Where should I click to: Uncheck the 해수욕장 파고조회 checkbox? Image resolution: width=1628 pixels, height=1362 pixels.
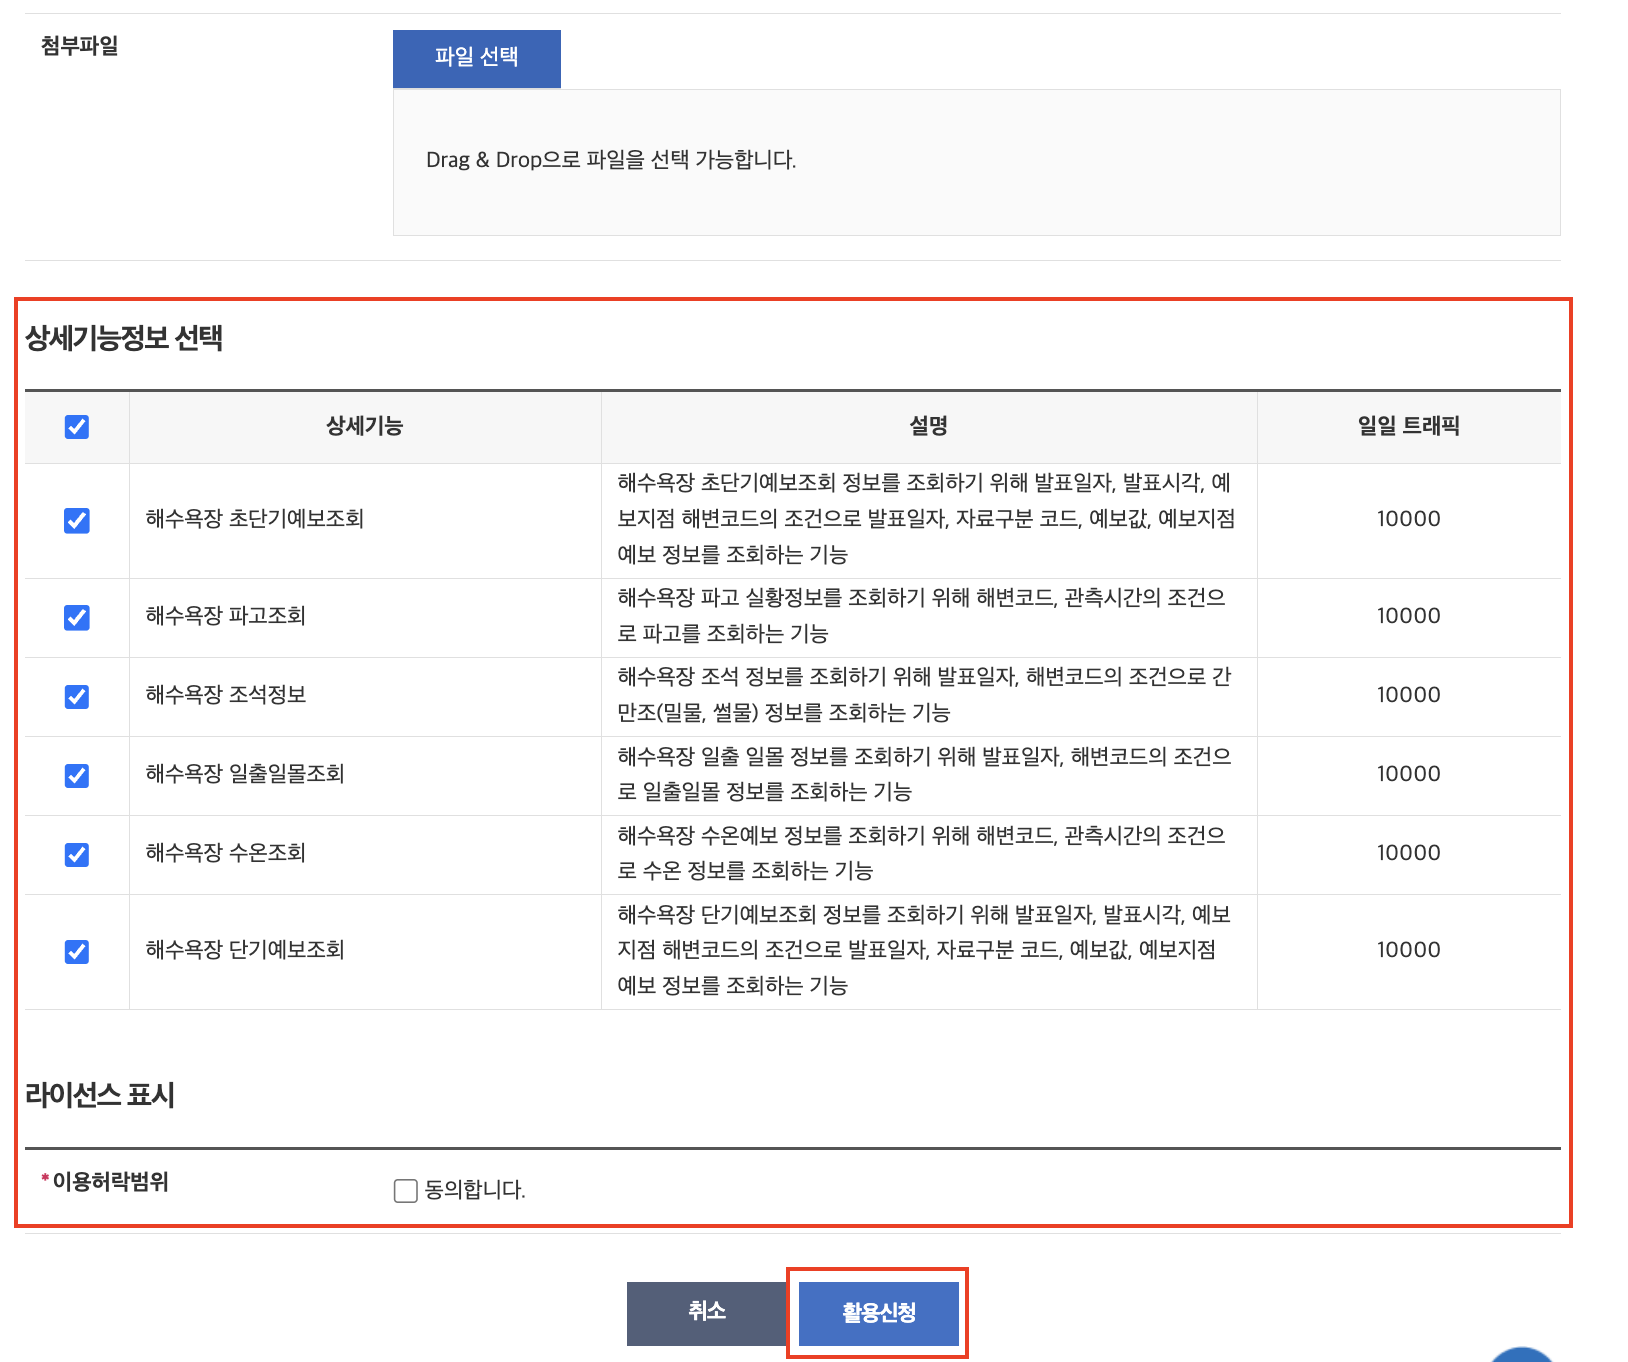77,617
